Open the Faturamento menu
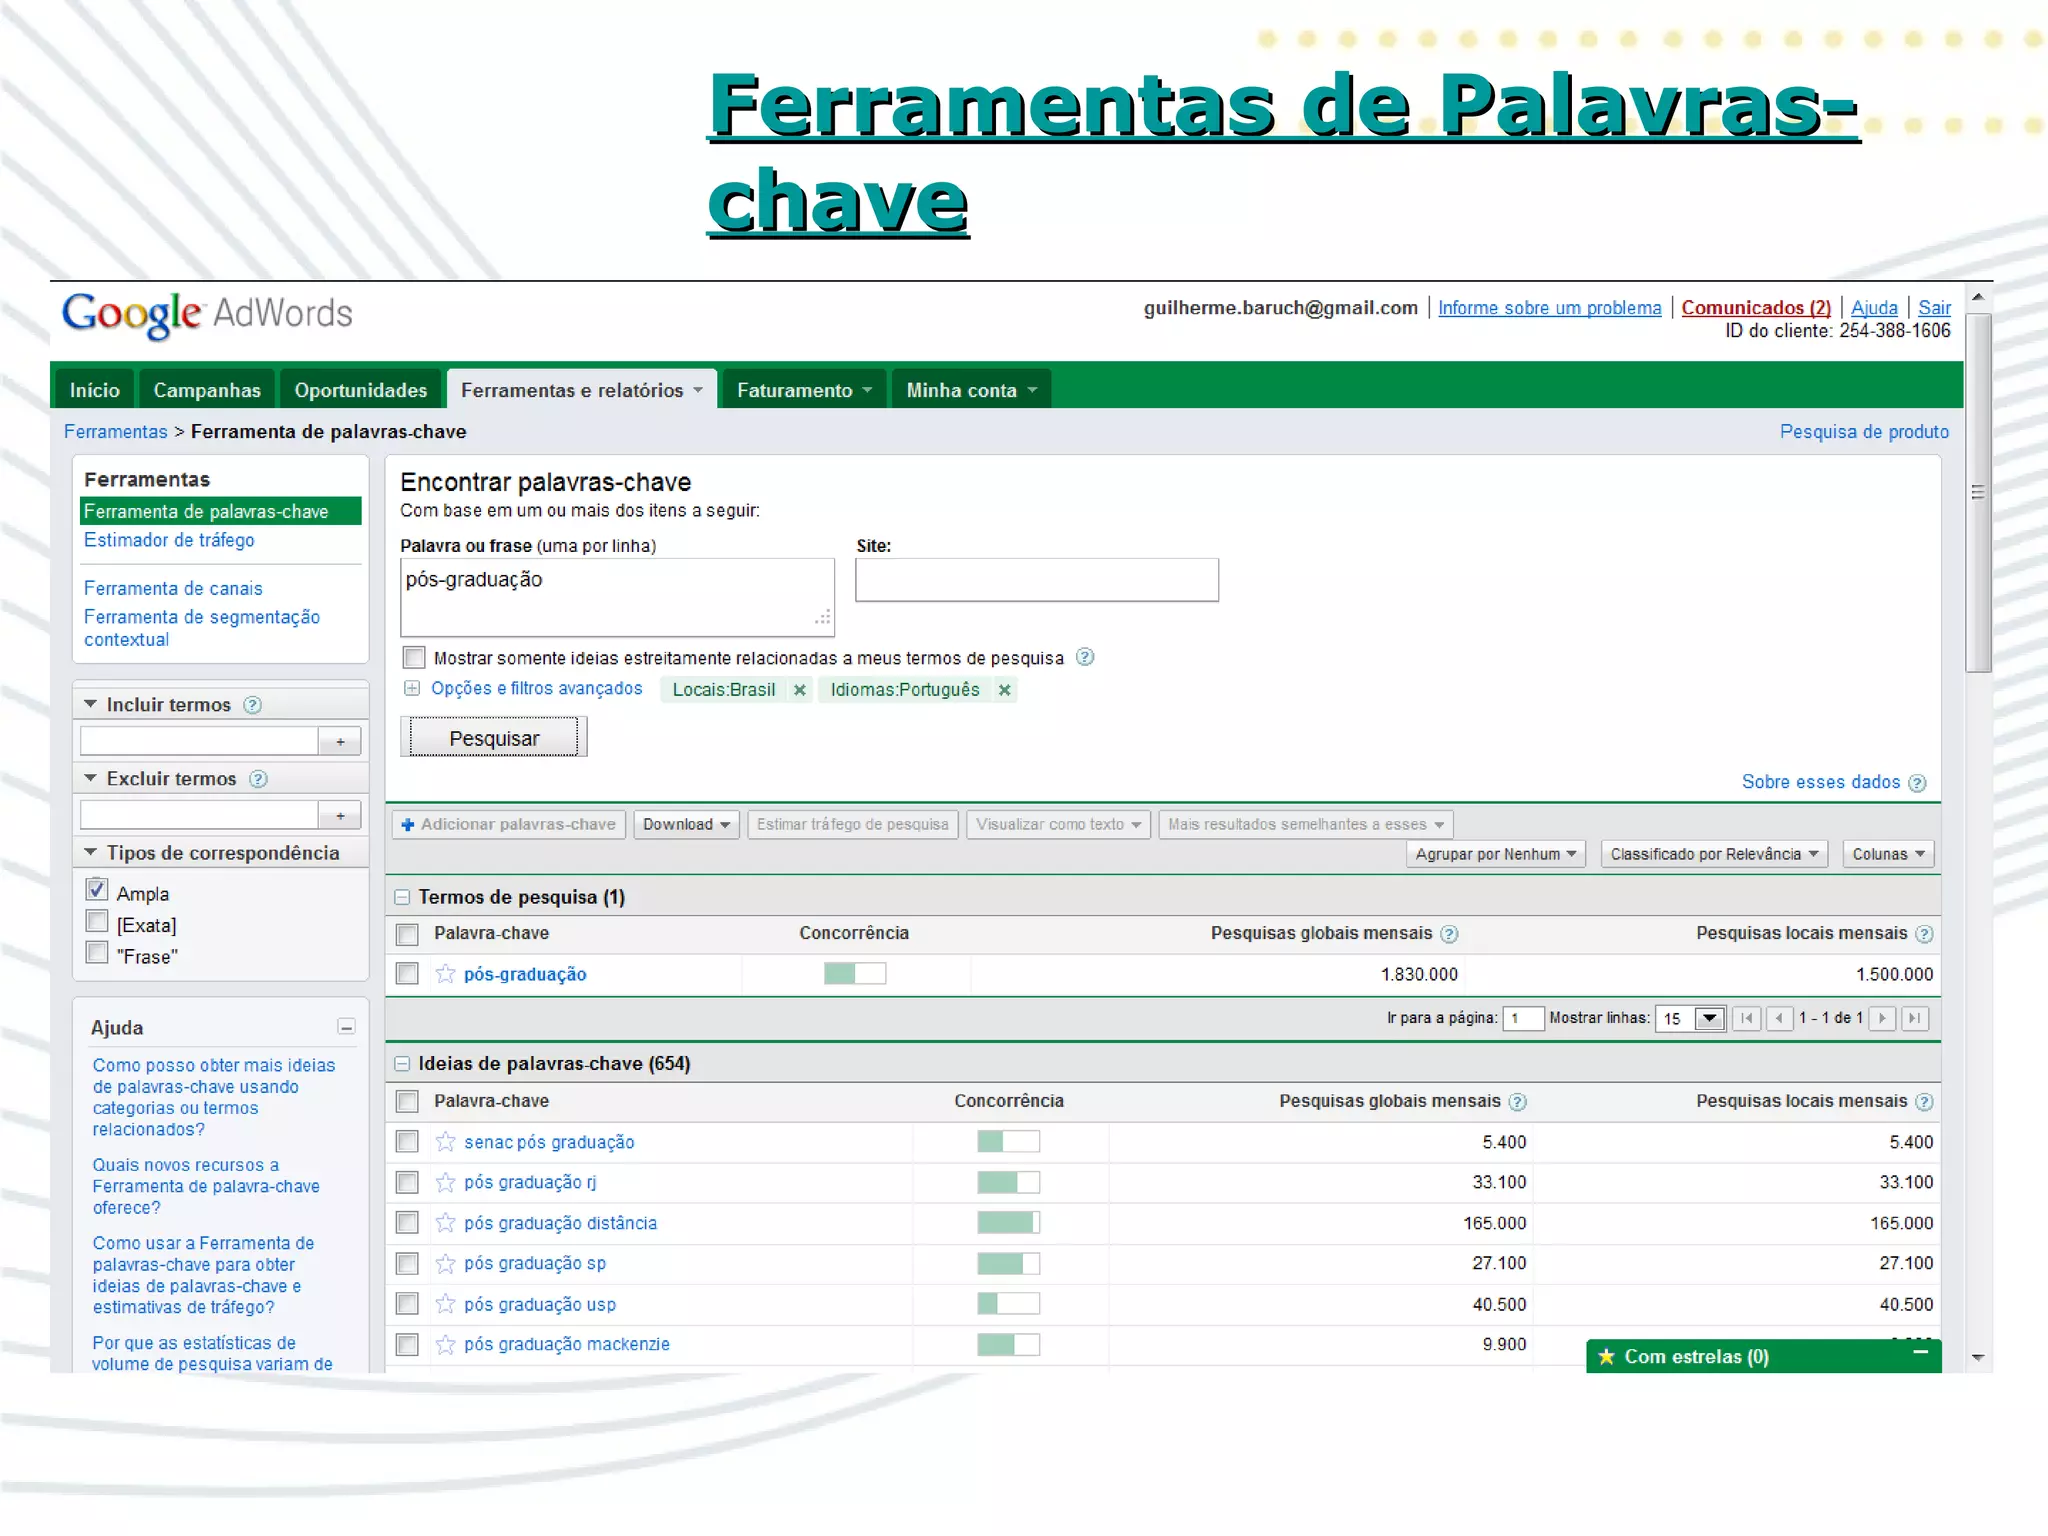This screenshot has height=1536, width=2048. 804,390
